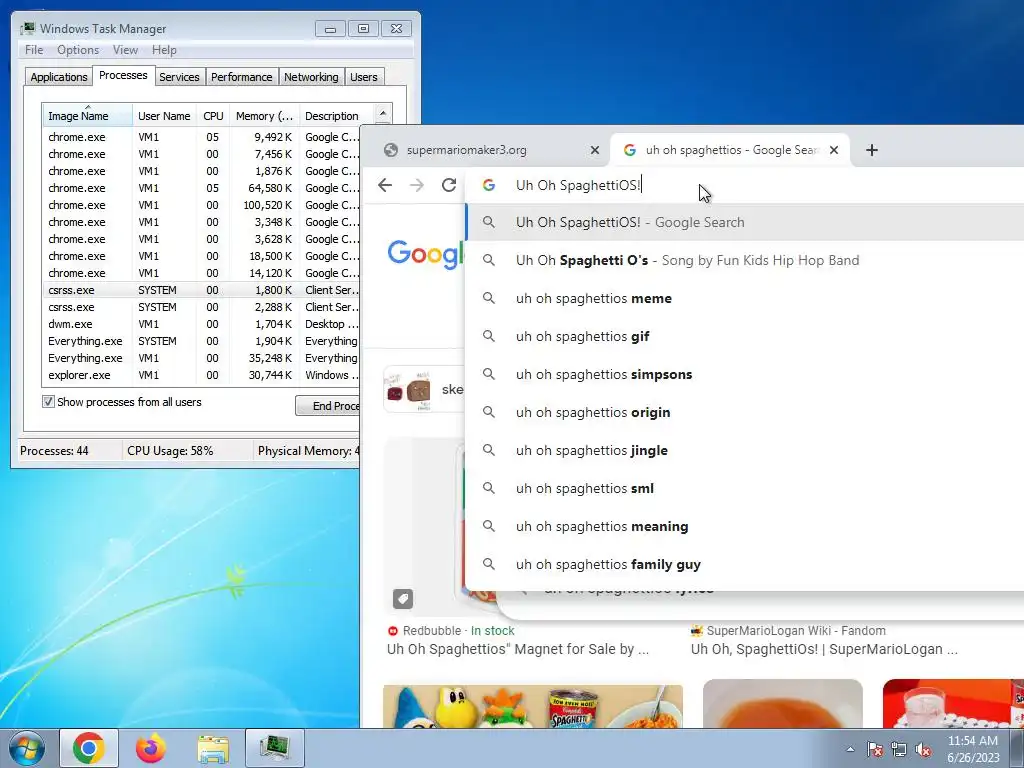Show hidden system tray icons
The width and height of the screenshot is (1024, 768).
coord(850,750)
